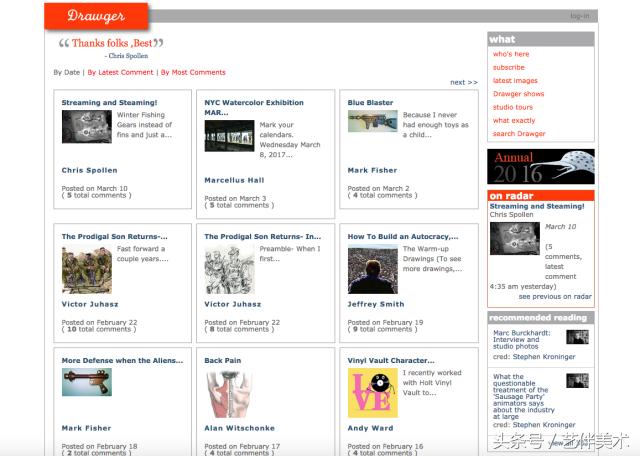Click NYC Watercolor Exhibition thumbnail
This screenshot has width=640, height=456.
coord(229,136)
